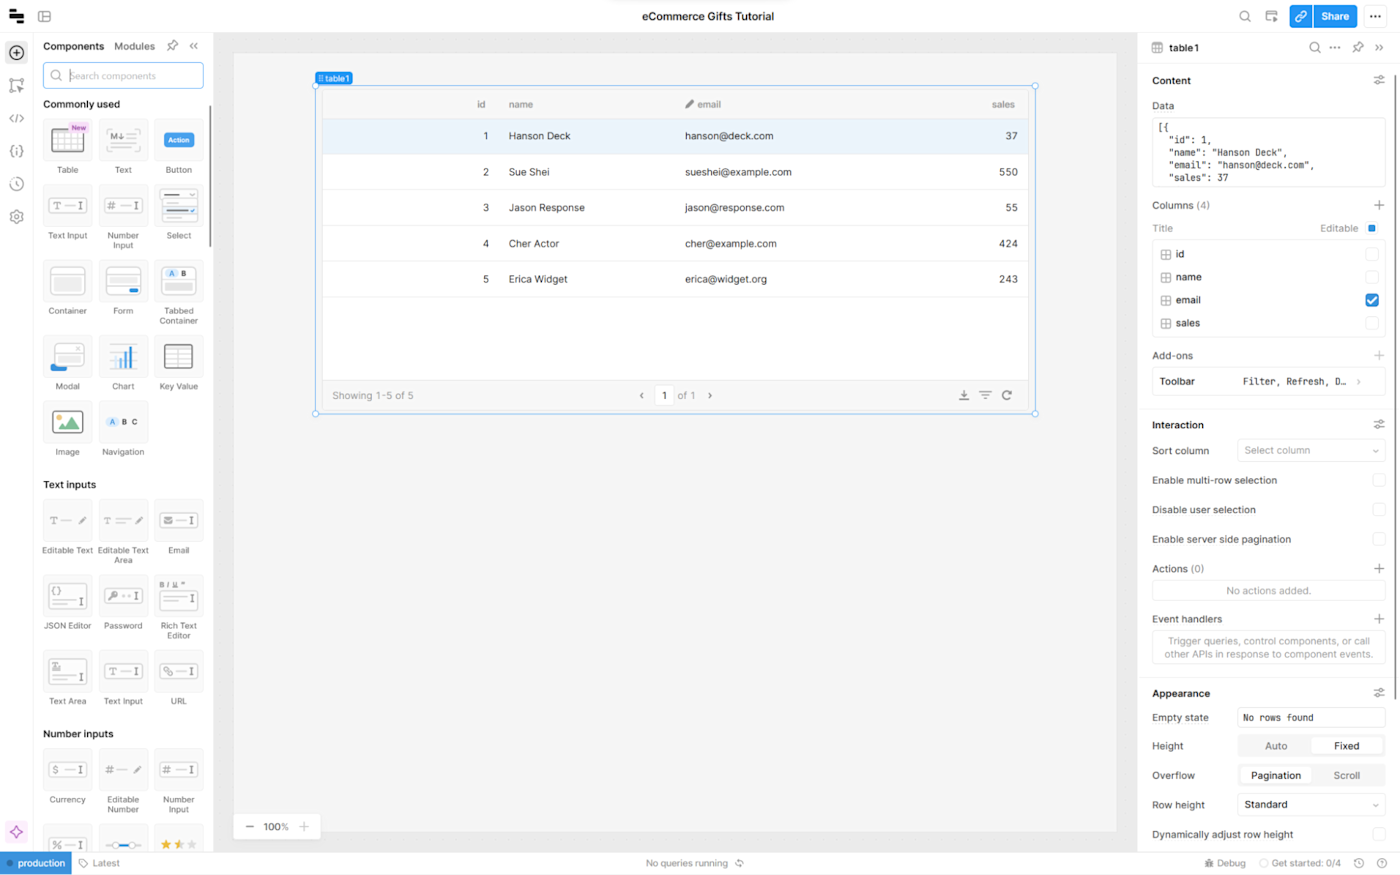
Task: Open the state inspector braces icon
Action: tap(16, 151)
